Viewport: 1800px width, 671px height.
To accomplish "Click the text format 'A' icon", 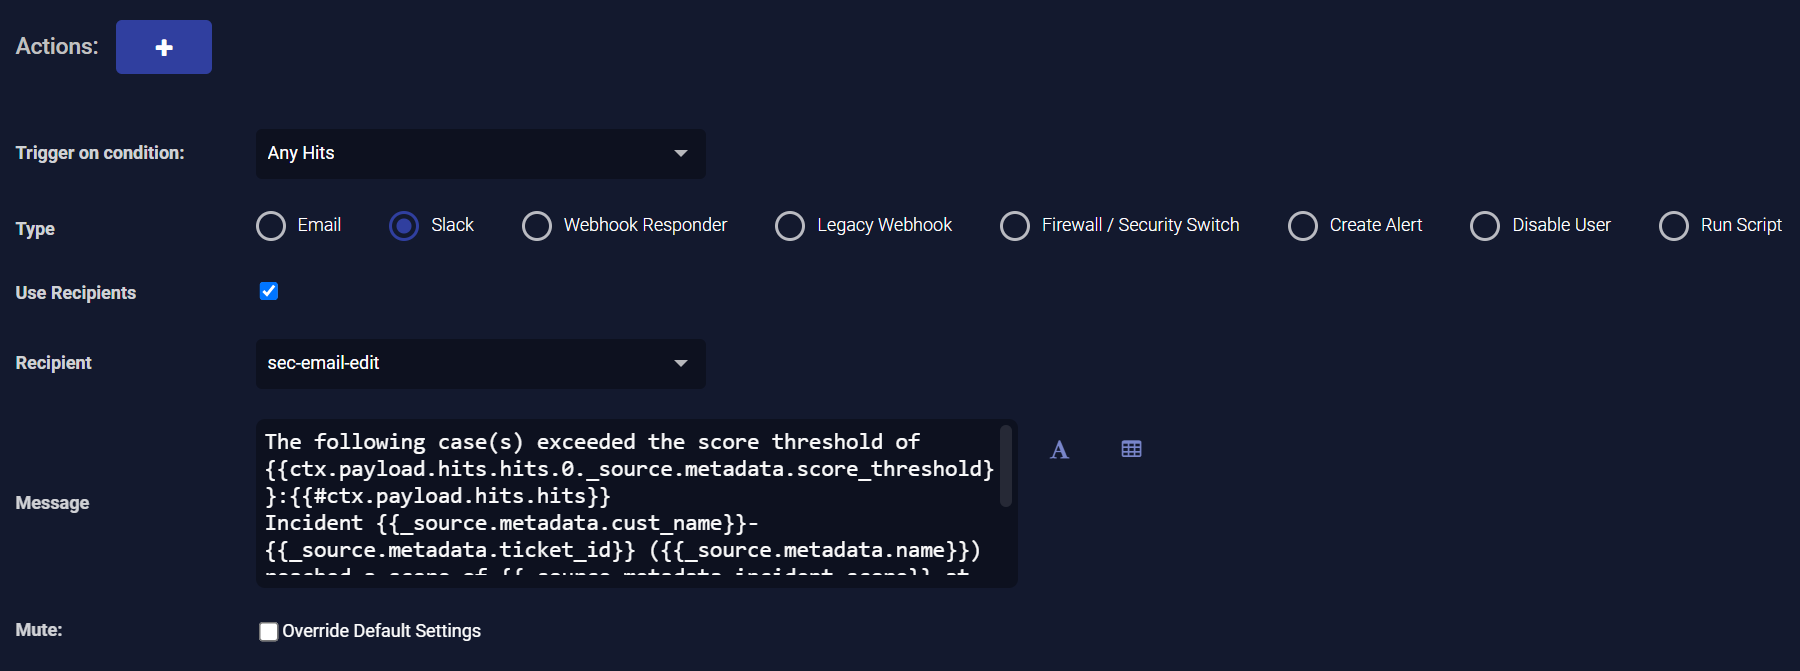I will pyautogui.click(x=1059, y=450).
